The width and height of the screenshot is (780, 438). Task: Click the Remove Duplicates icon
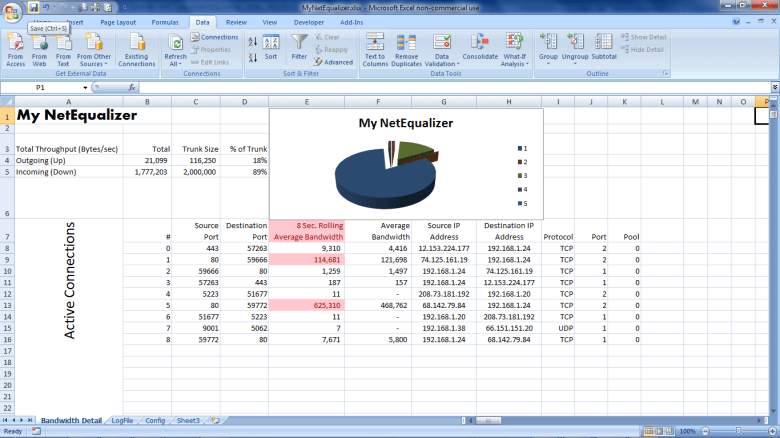(407, 47)
